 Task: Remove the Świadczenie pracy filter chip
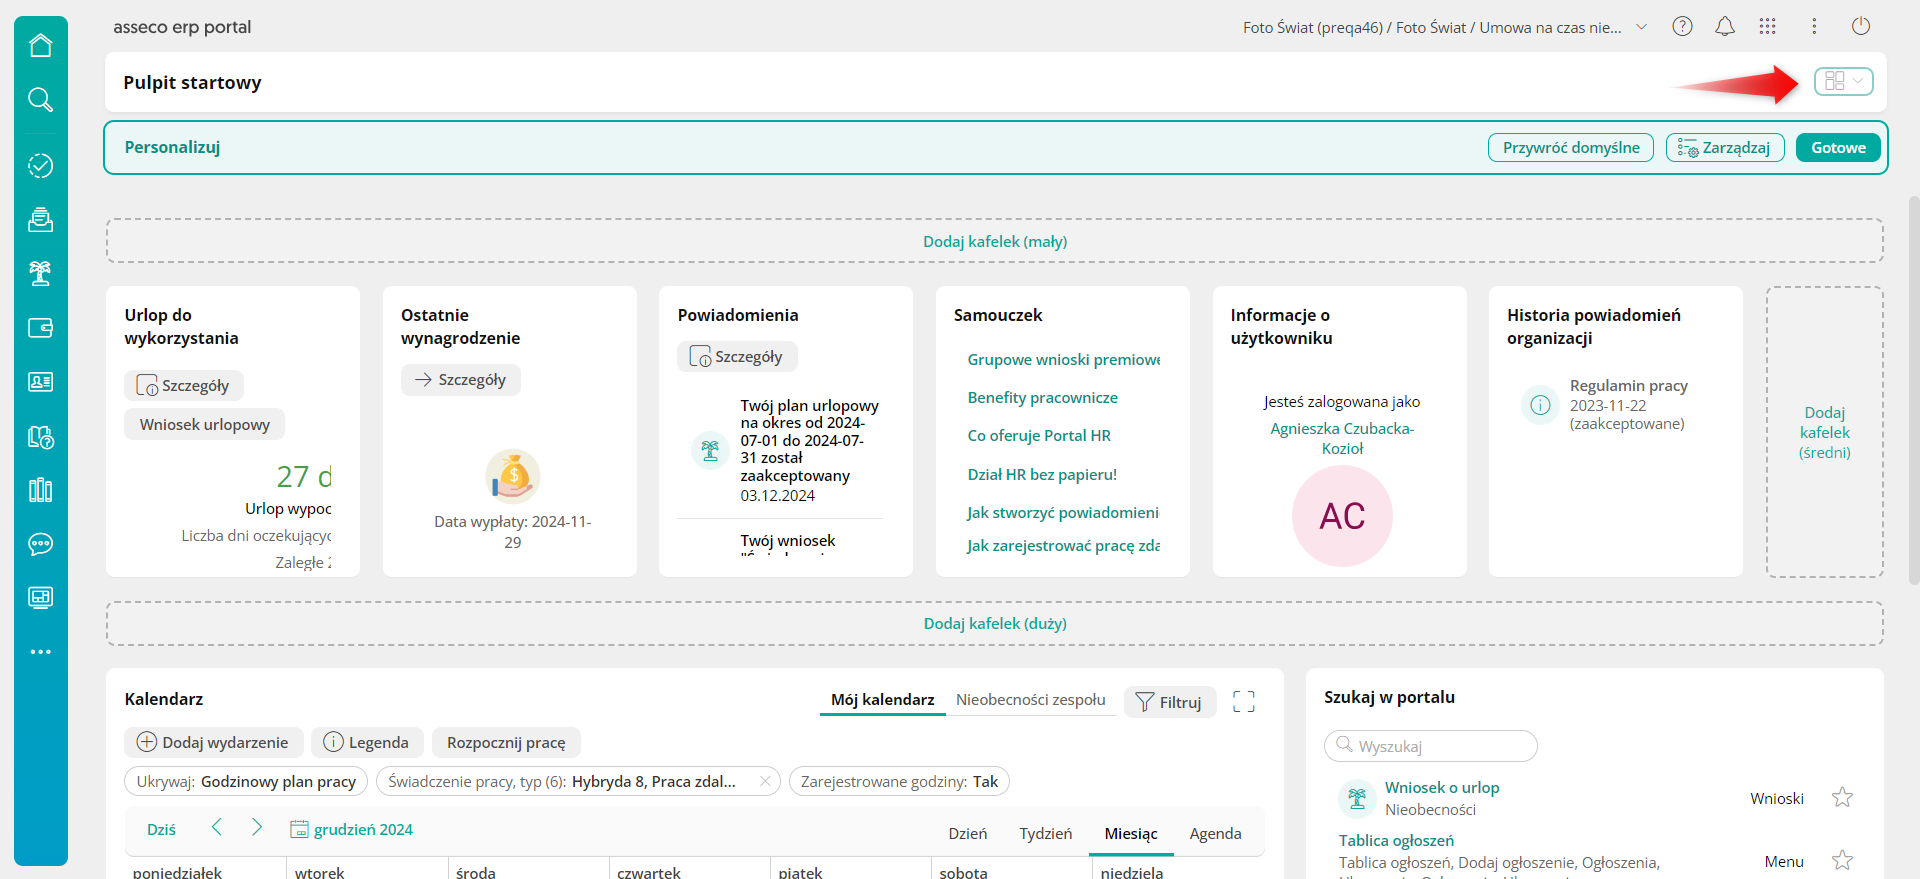(x=765, y=781)
